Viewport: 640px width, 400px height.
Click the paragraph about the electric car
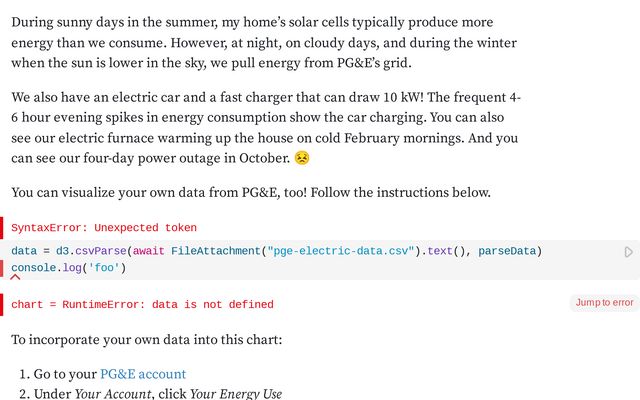tap(265, 128)
